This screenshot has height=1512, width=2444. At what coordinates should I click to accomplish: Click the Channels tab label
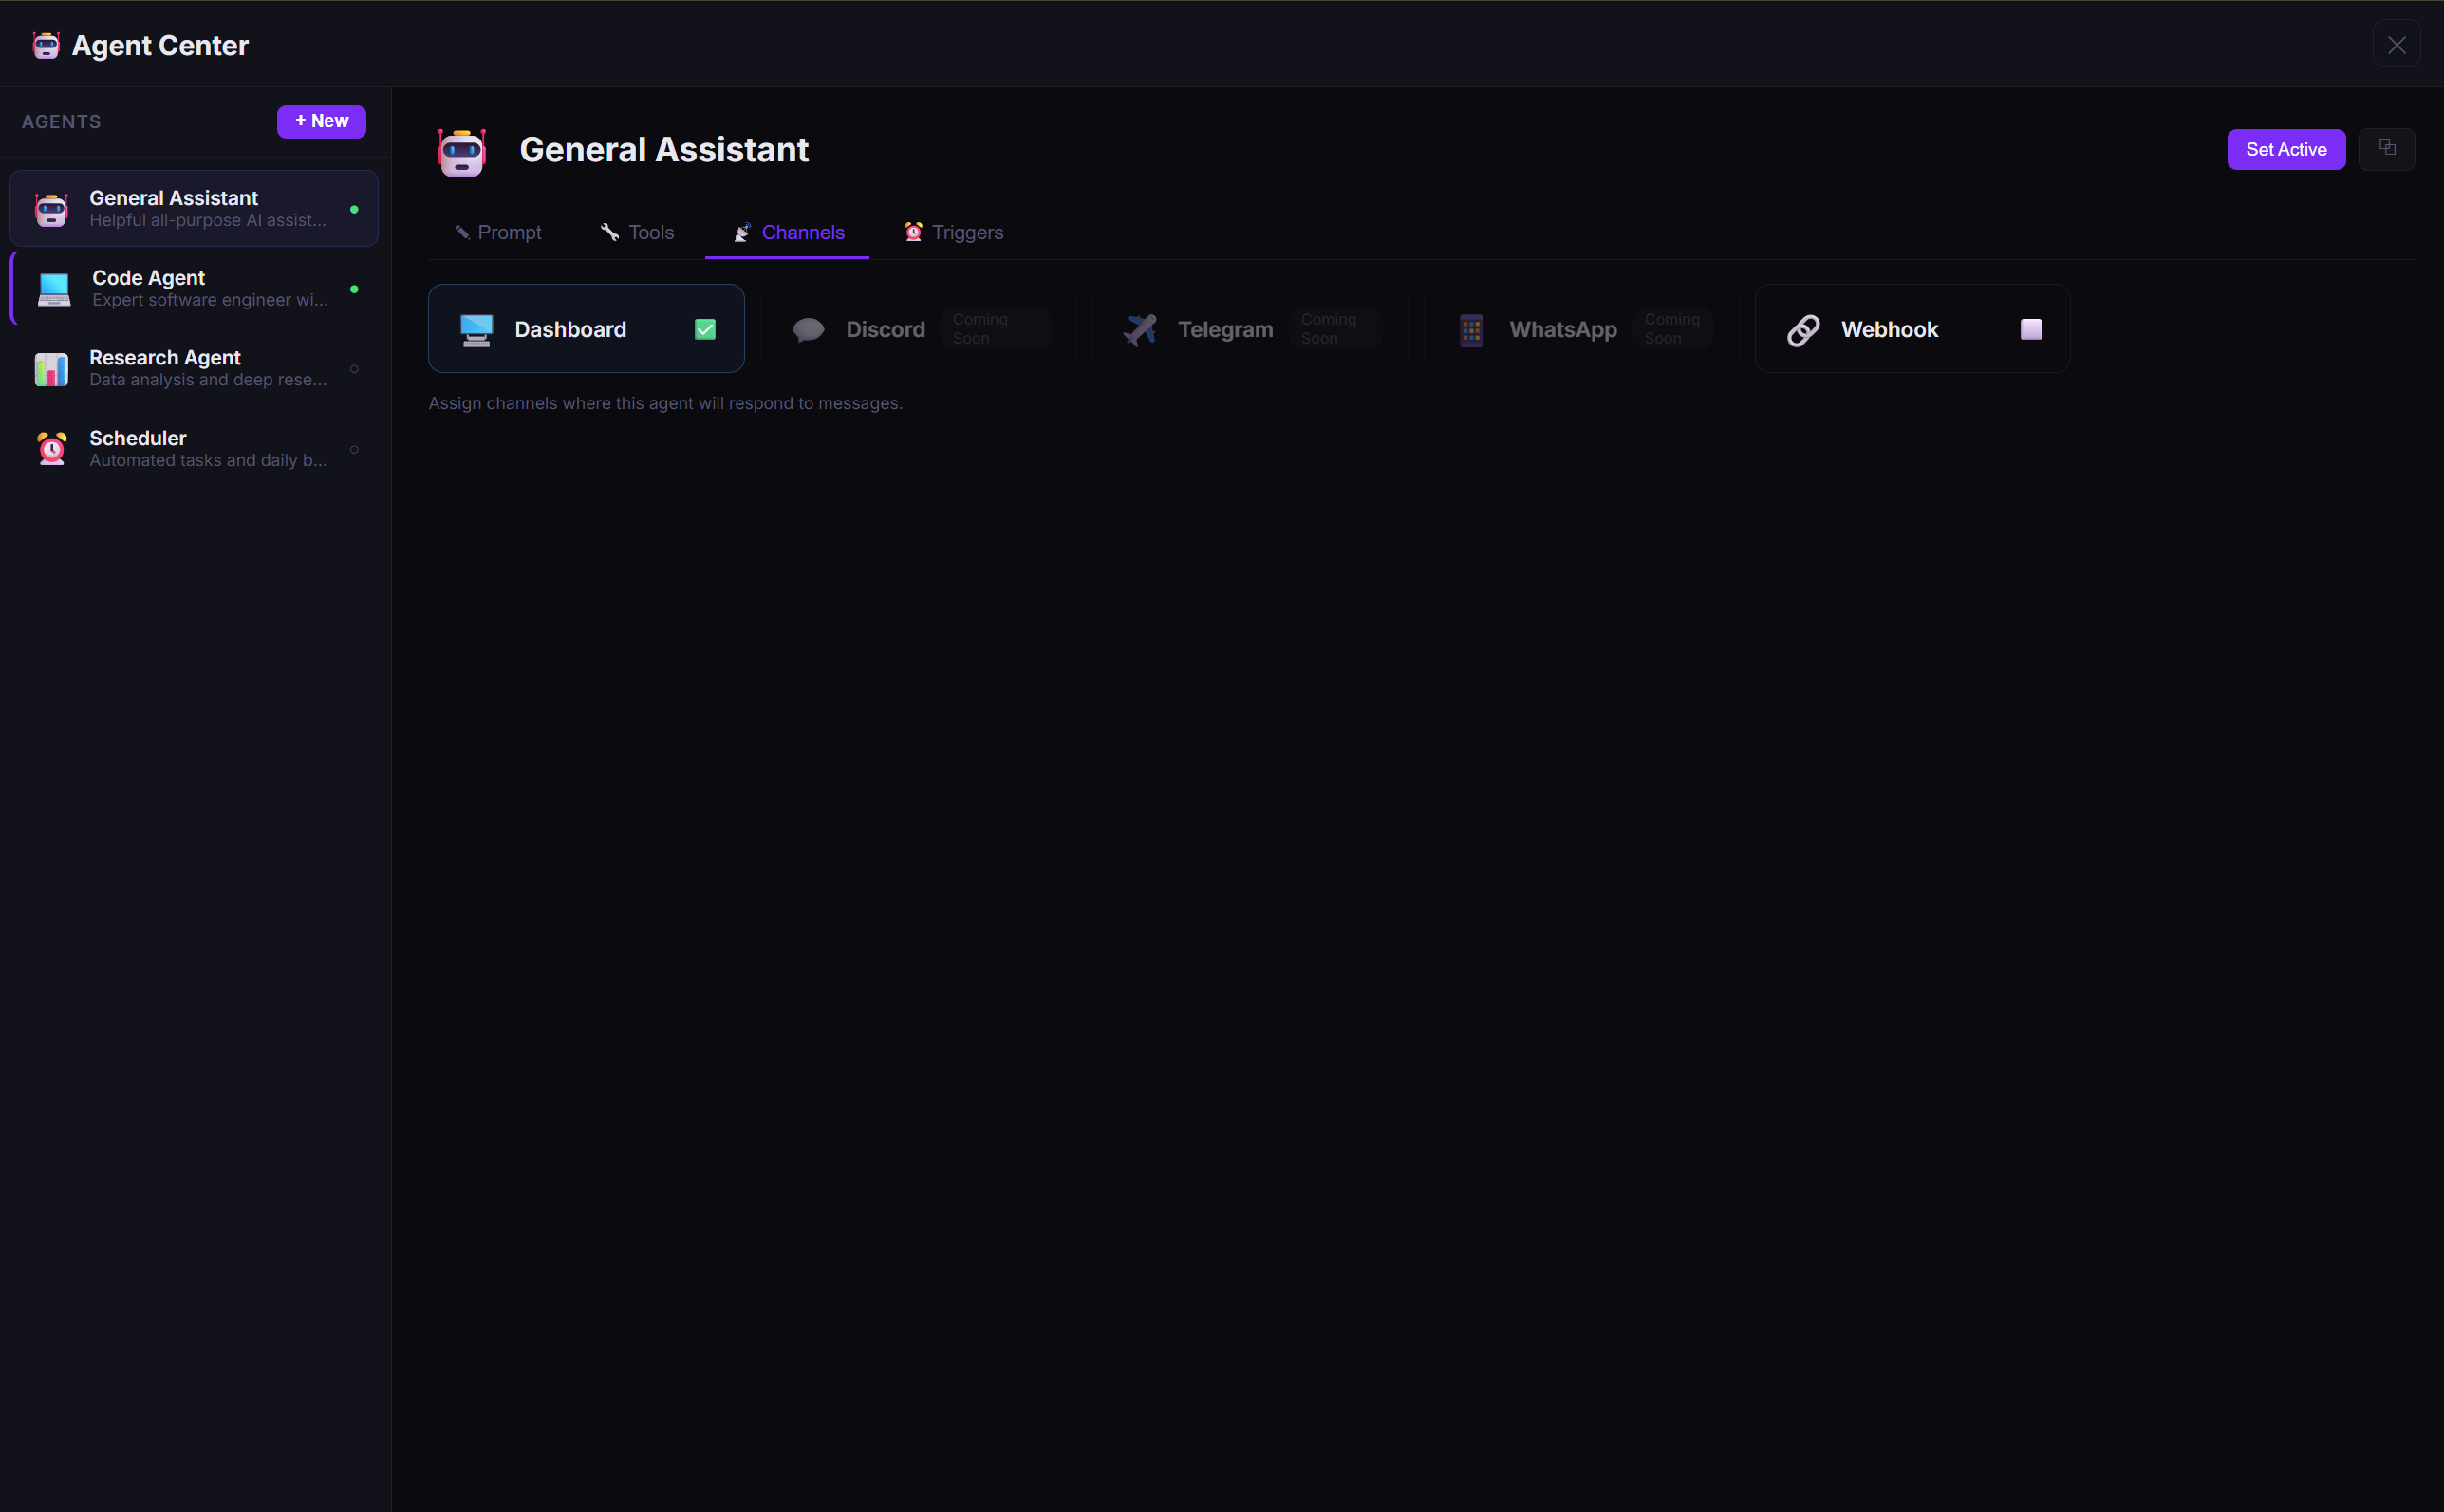pyautogui.click(x=801, y=231)
